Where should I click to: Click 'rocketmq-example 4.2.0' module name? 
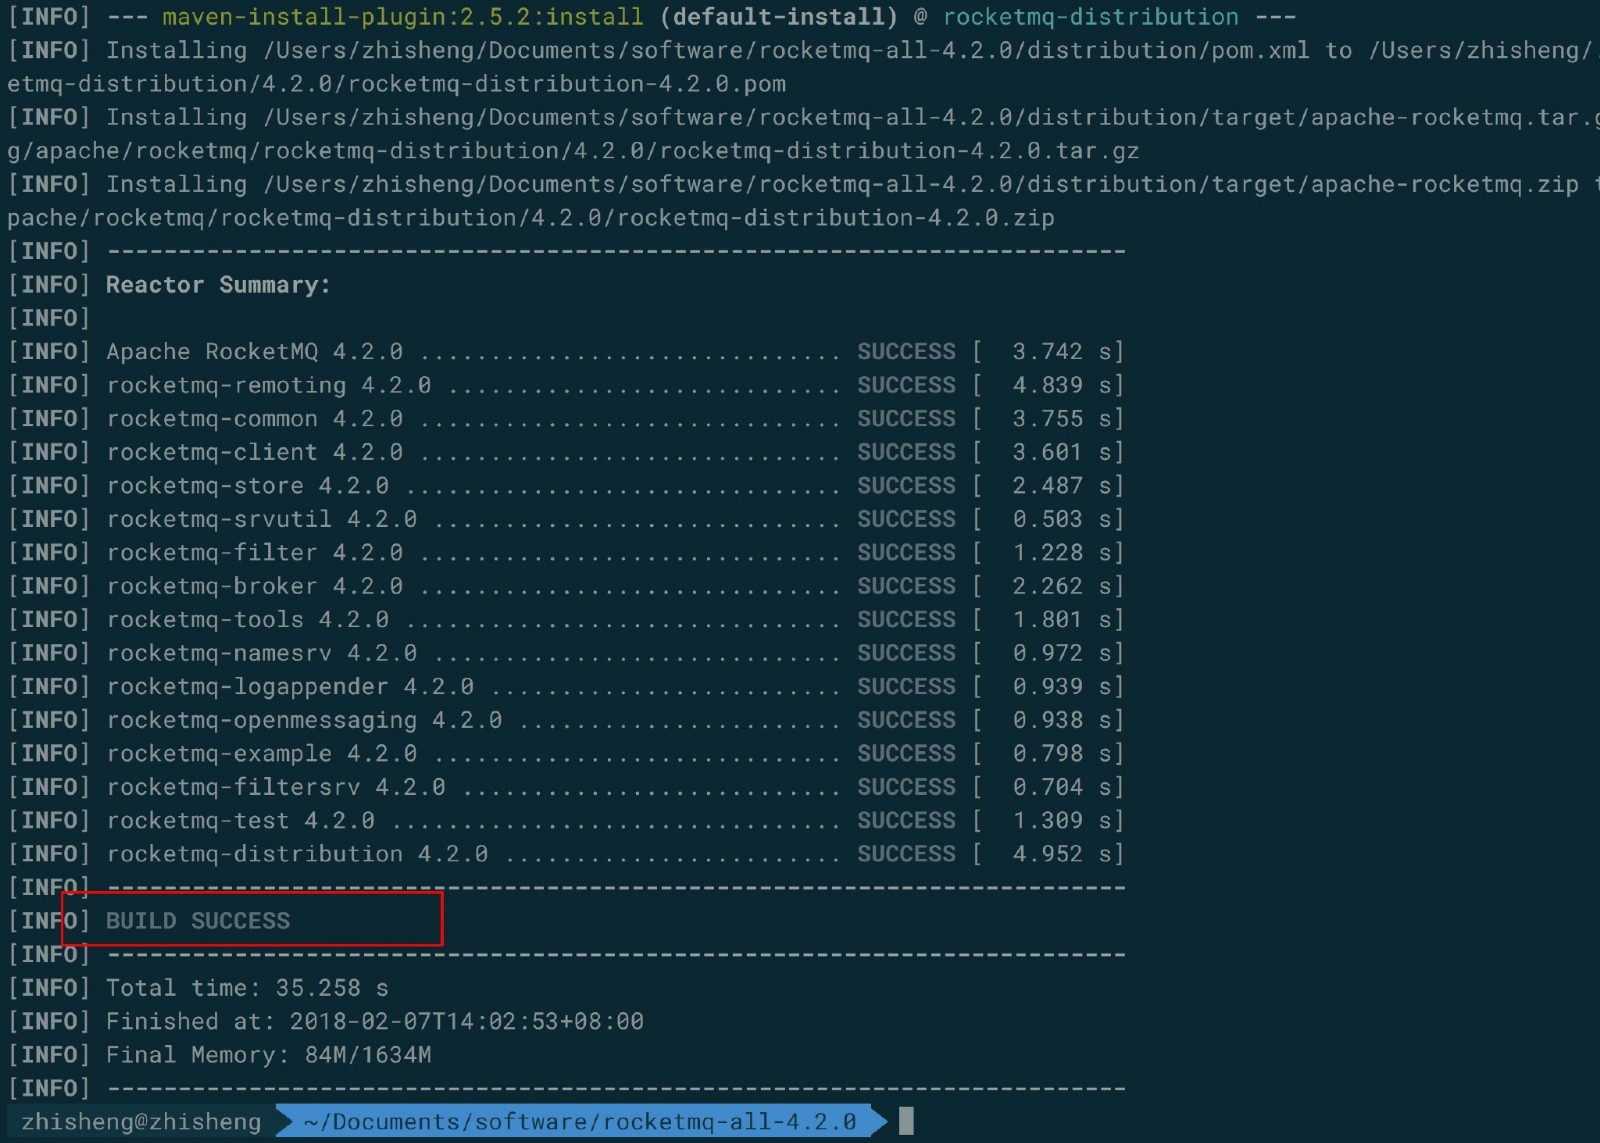click(262, 754)
